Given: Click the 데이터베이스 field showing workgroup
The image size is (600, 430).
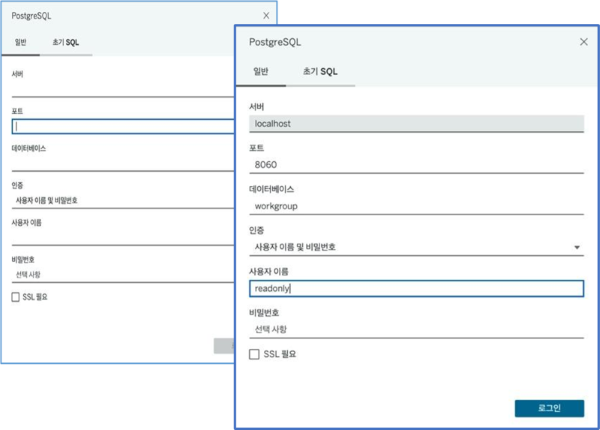Looking at the screenshot, I should click(416, 206).
